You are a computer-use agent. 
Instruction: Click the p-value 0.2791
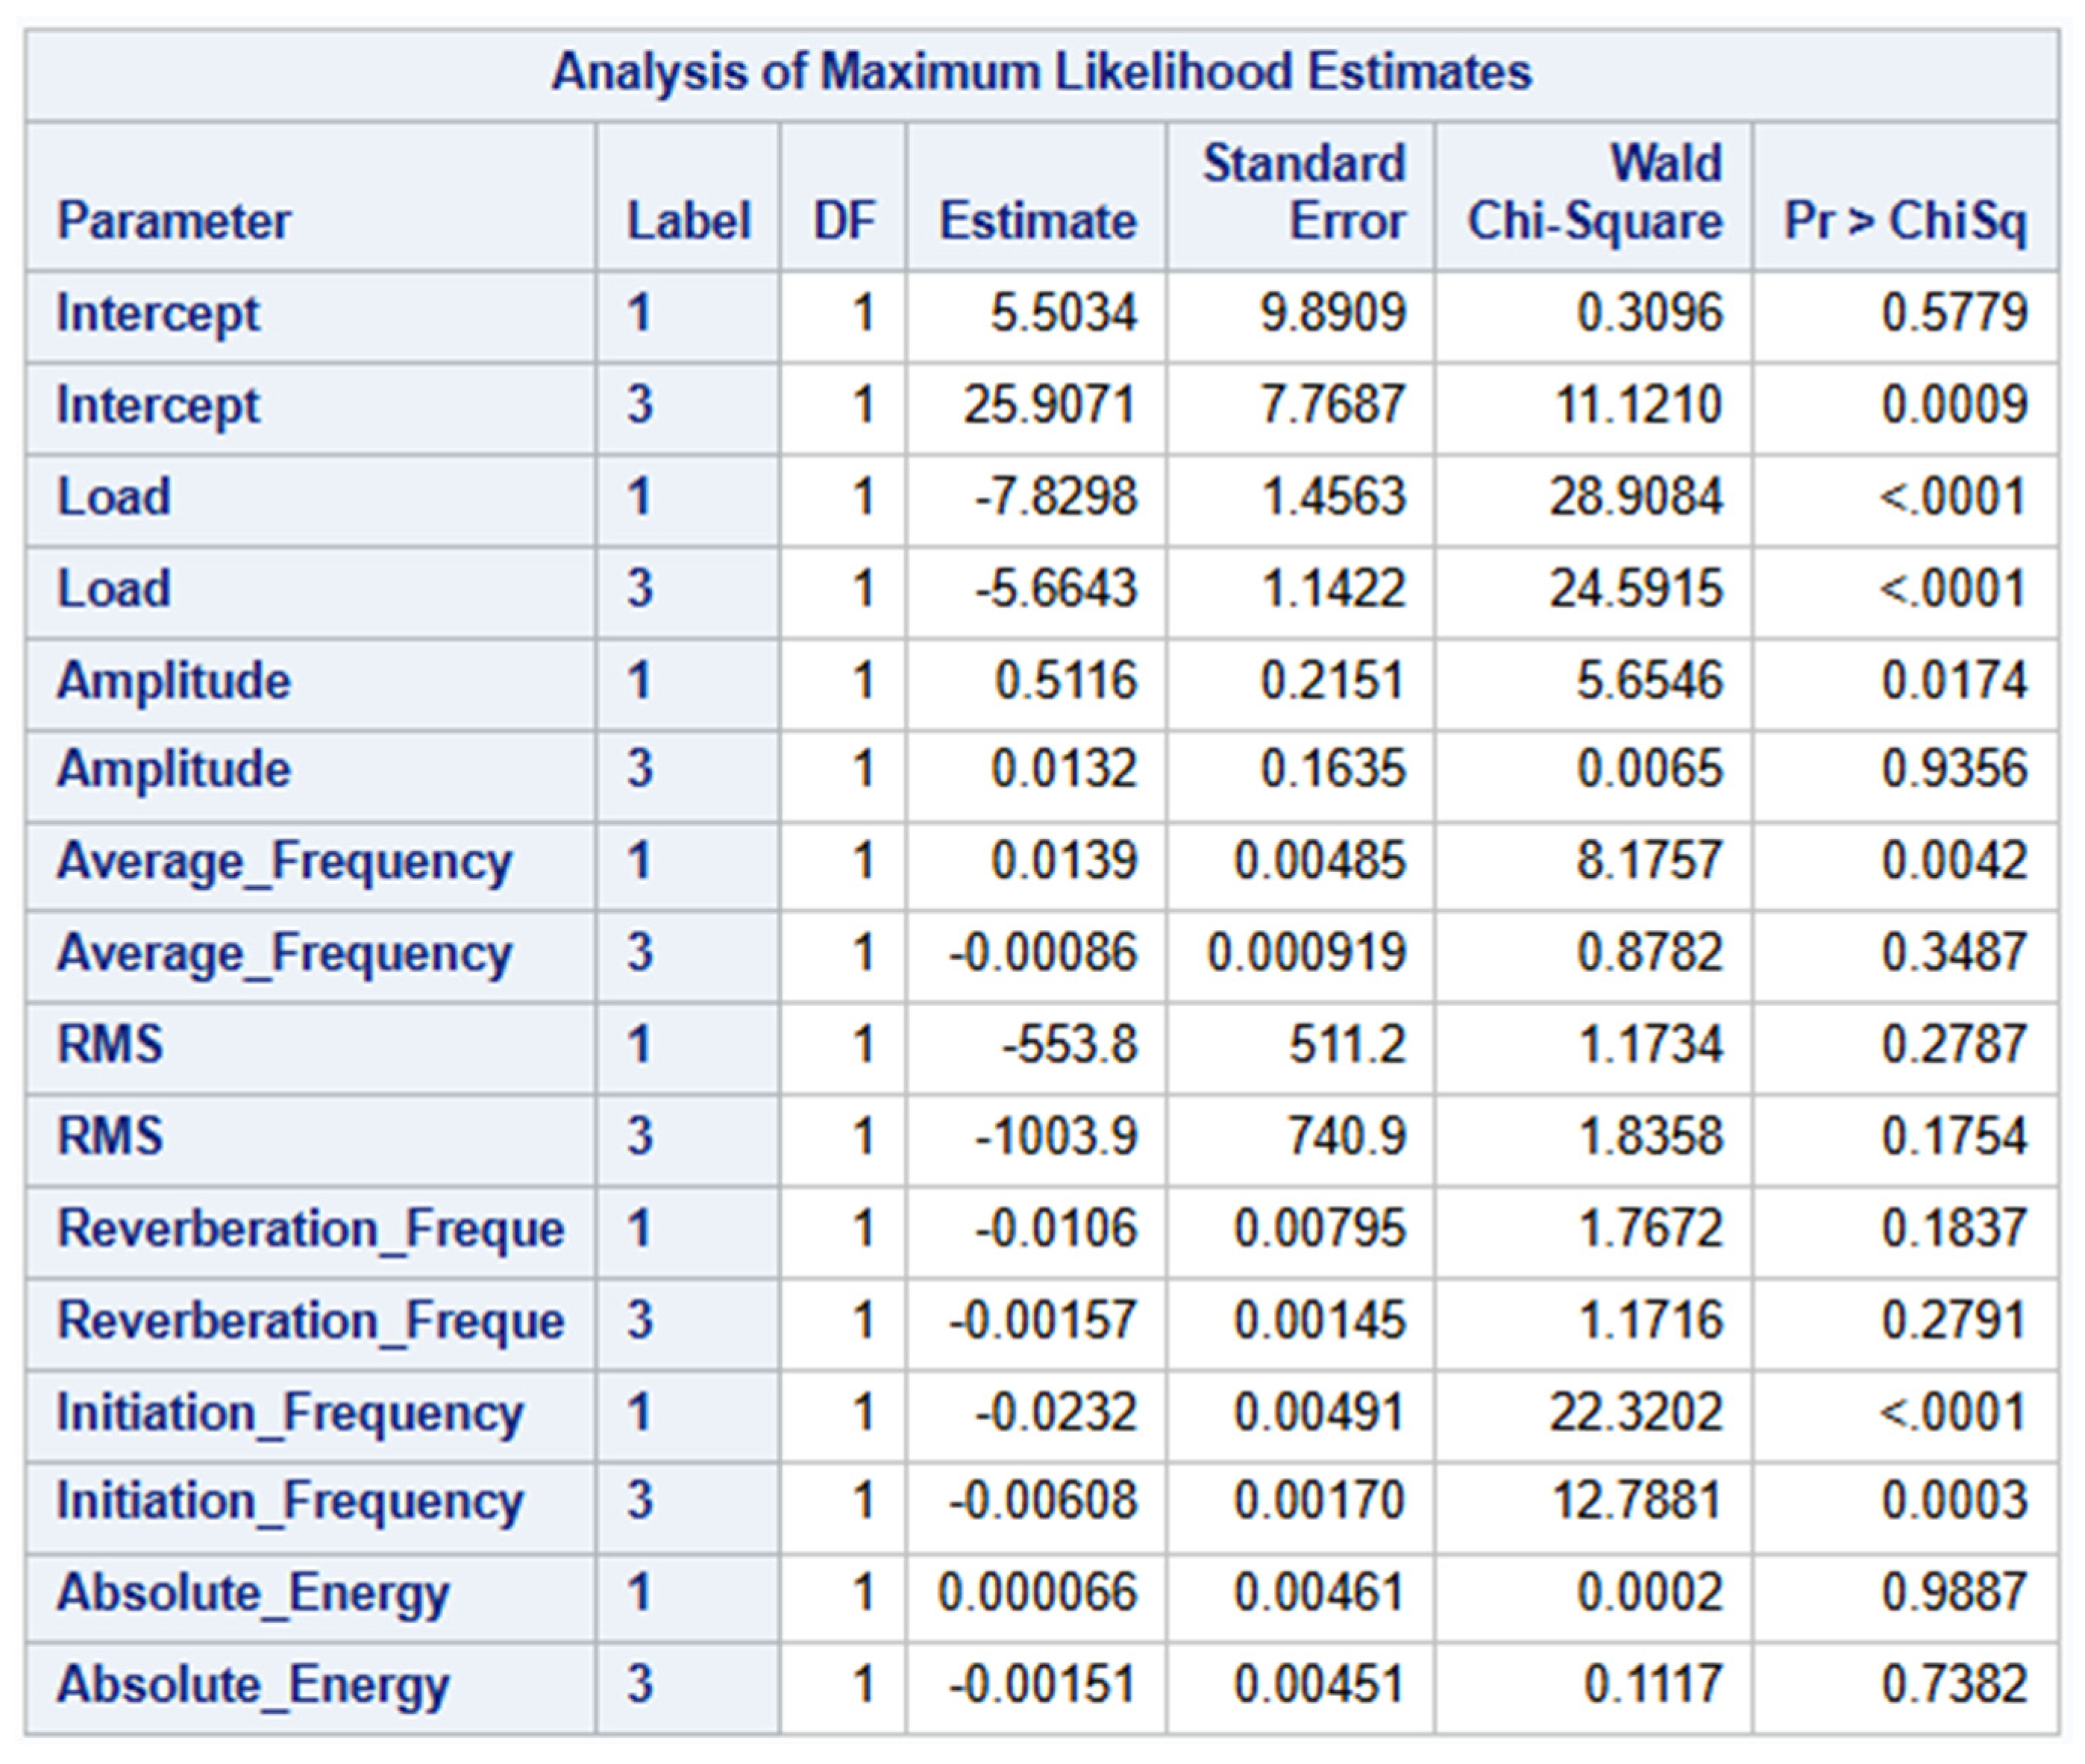[1954, 1321]
